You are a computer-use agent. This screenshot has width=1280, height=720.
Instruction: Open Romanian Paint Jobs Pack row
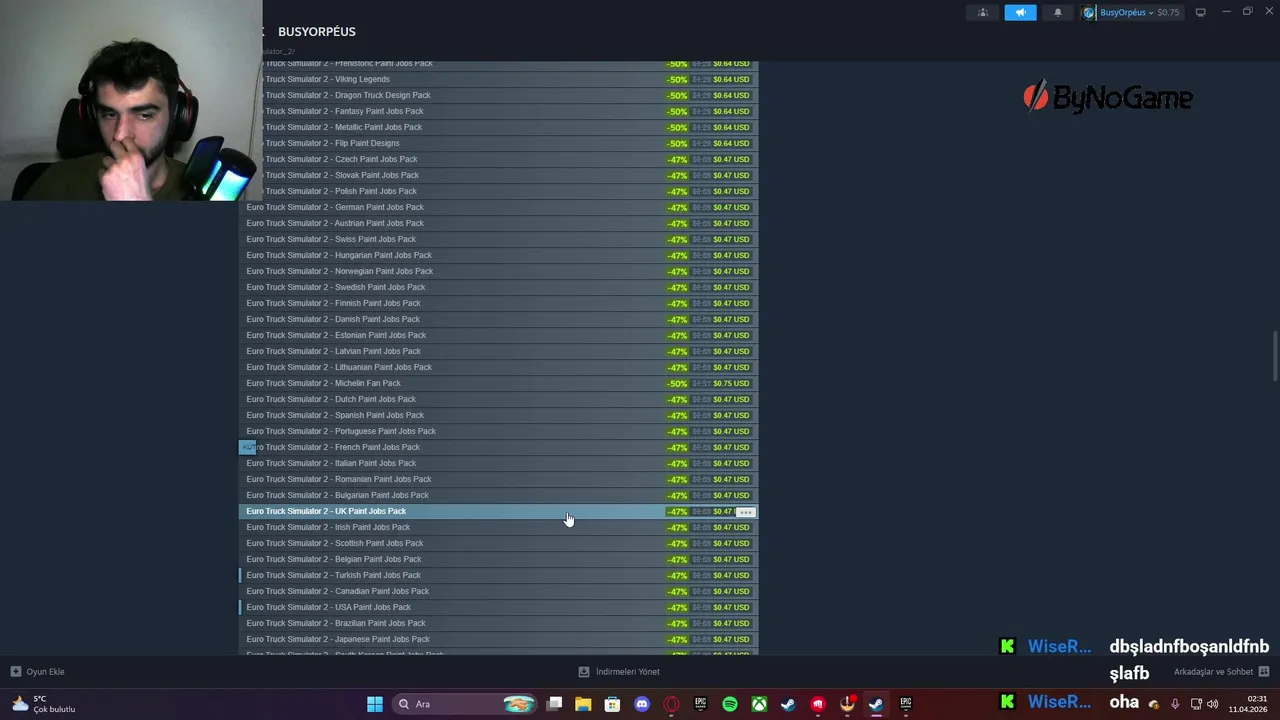499,480
